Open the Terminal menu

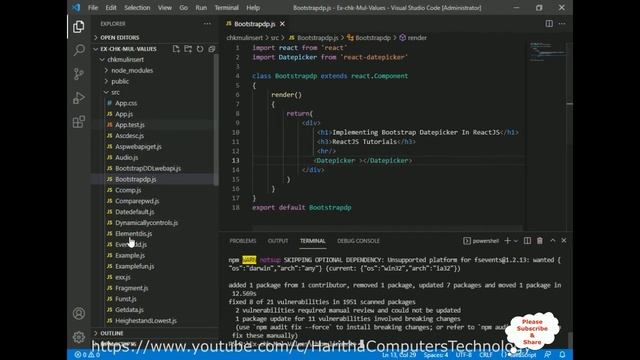tap(227, 8)
